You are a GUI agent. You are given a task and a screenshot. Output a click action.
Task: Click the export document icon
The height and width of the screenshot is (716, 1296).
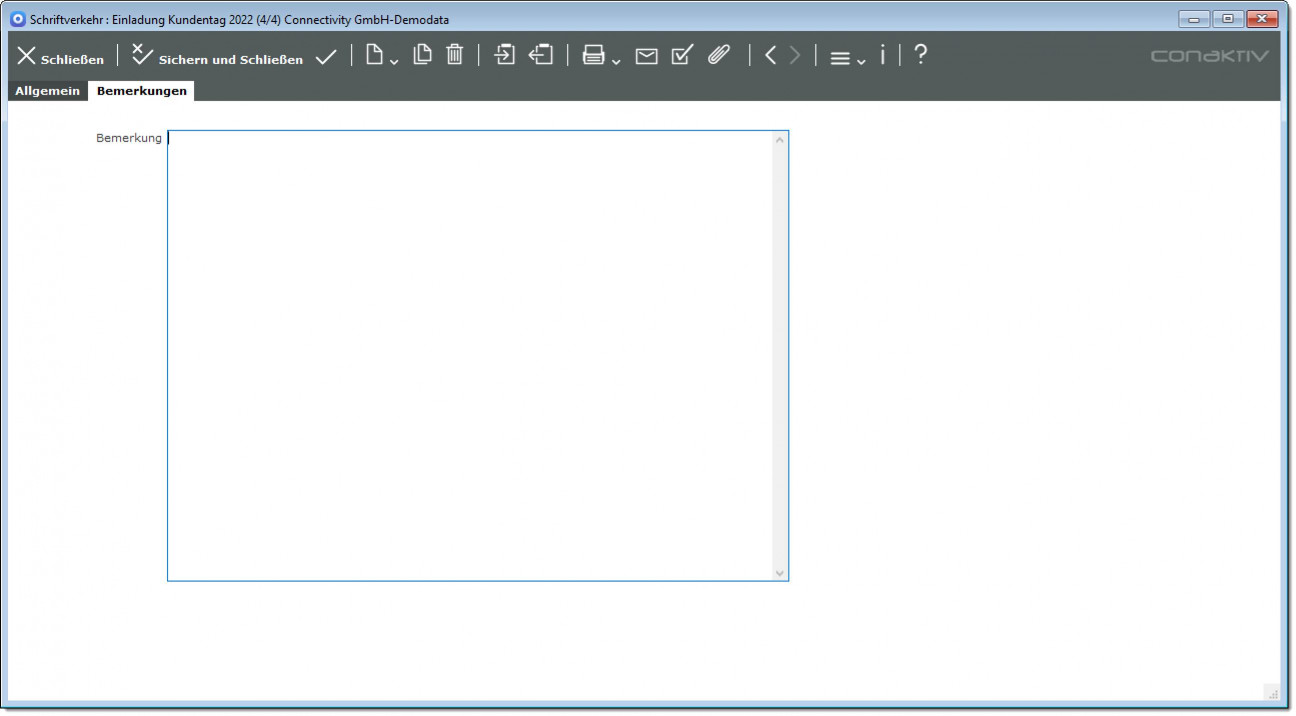pos(541,55)
